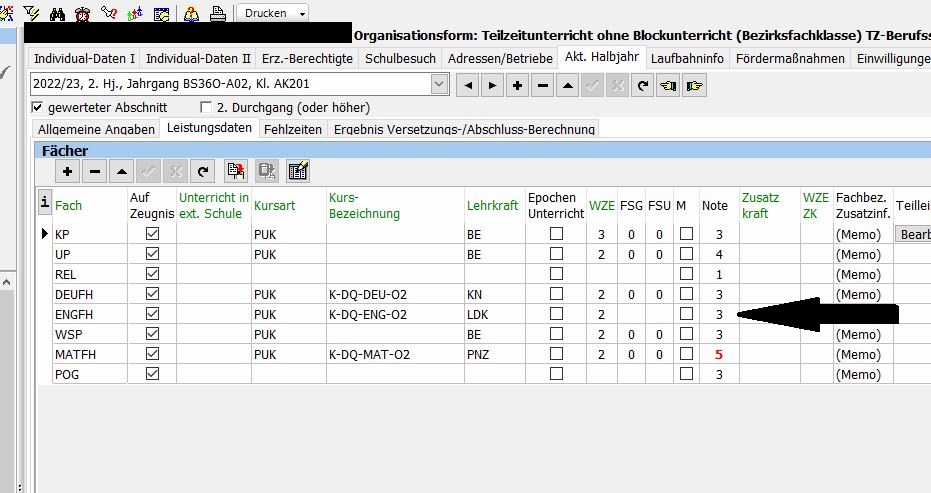Uncheck 'Auf Zeugnis' for POG row
The image size is (931, 493).
click(x=153, y=374)
